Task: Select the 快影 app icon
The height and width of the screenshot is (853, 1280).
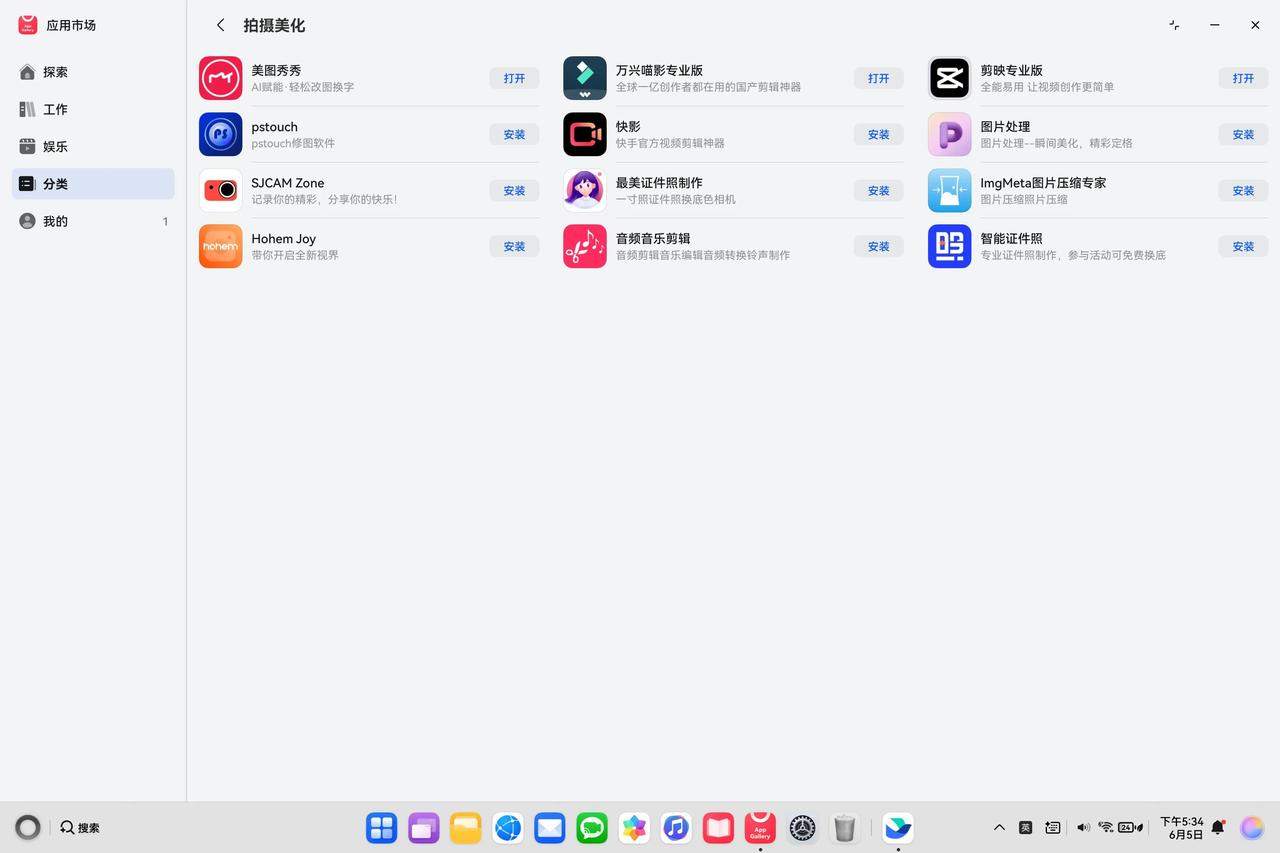Action: coord(585,134)
